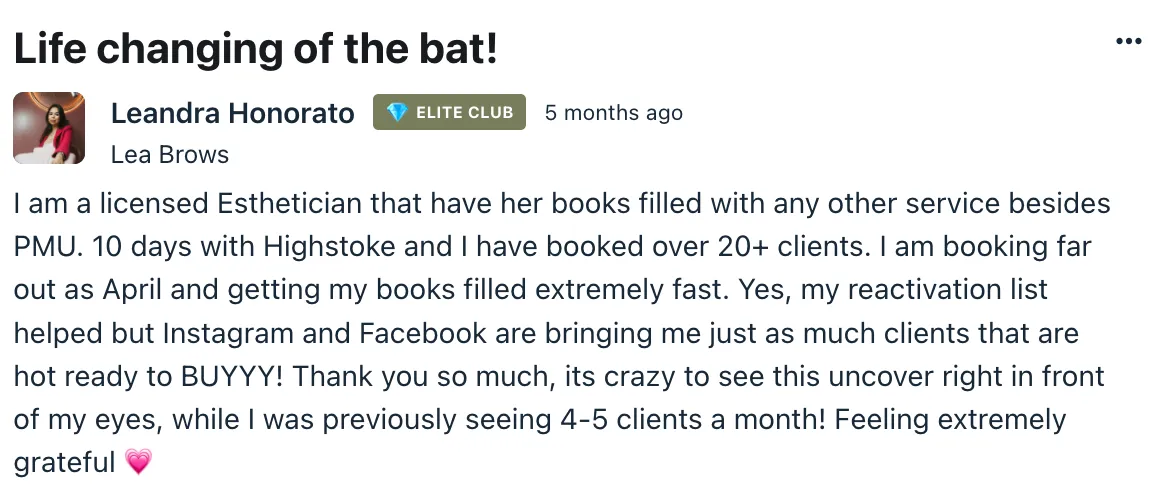
Task: Click the word 'April' in the review
Action: (x=132, y=290)
